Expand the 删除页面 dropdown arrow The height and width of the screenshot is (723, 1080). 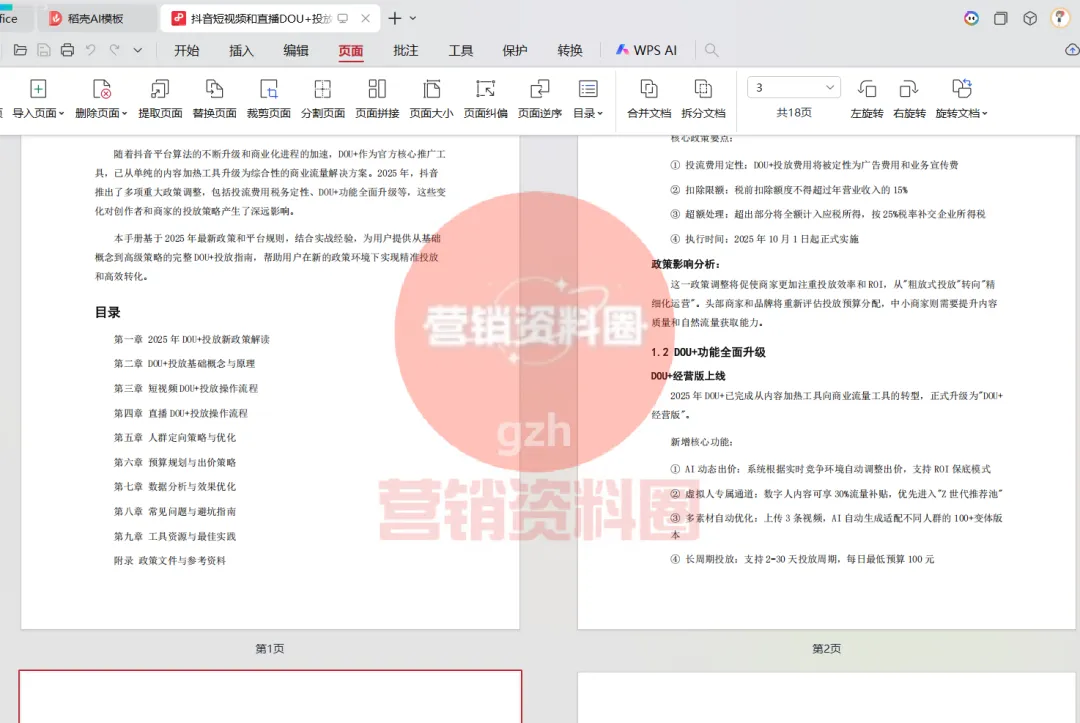125,114
